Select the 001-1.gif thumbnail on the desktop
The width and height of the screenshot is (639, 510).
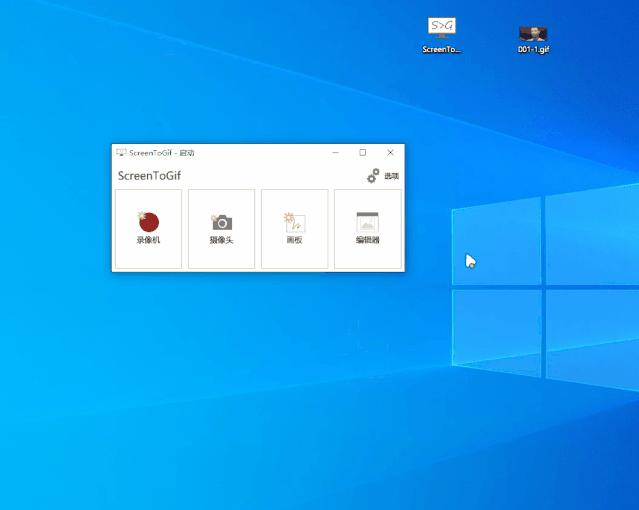tap(533, 33)
